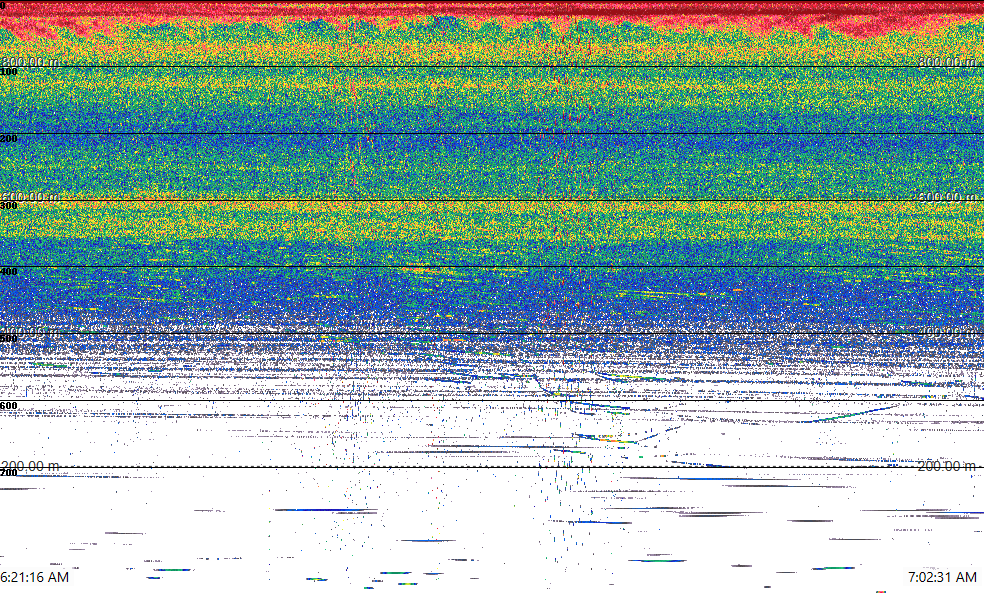
Task: Select the 700 depth scale label
Action: [x=9, y=472]
